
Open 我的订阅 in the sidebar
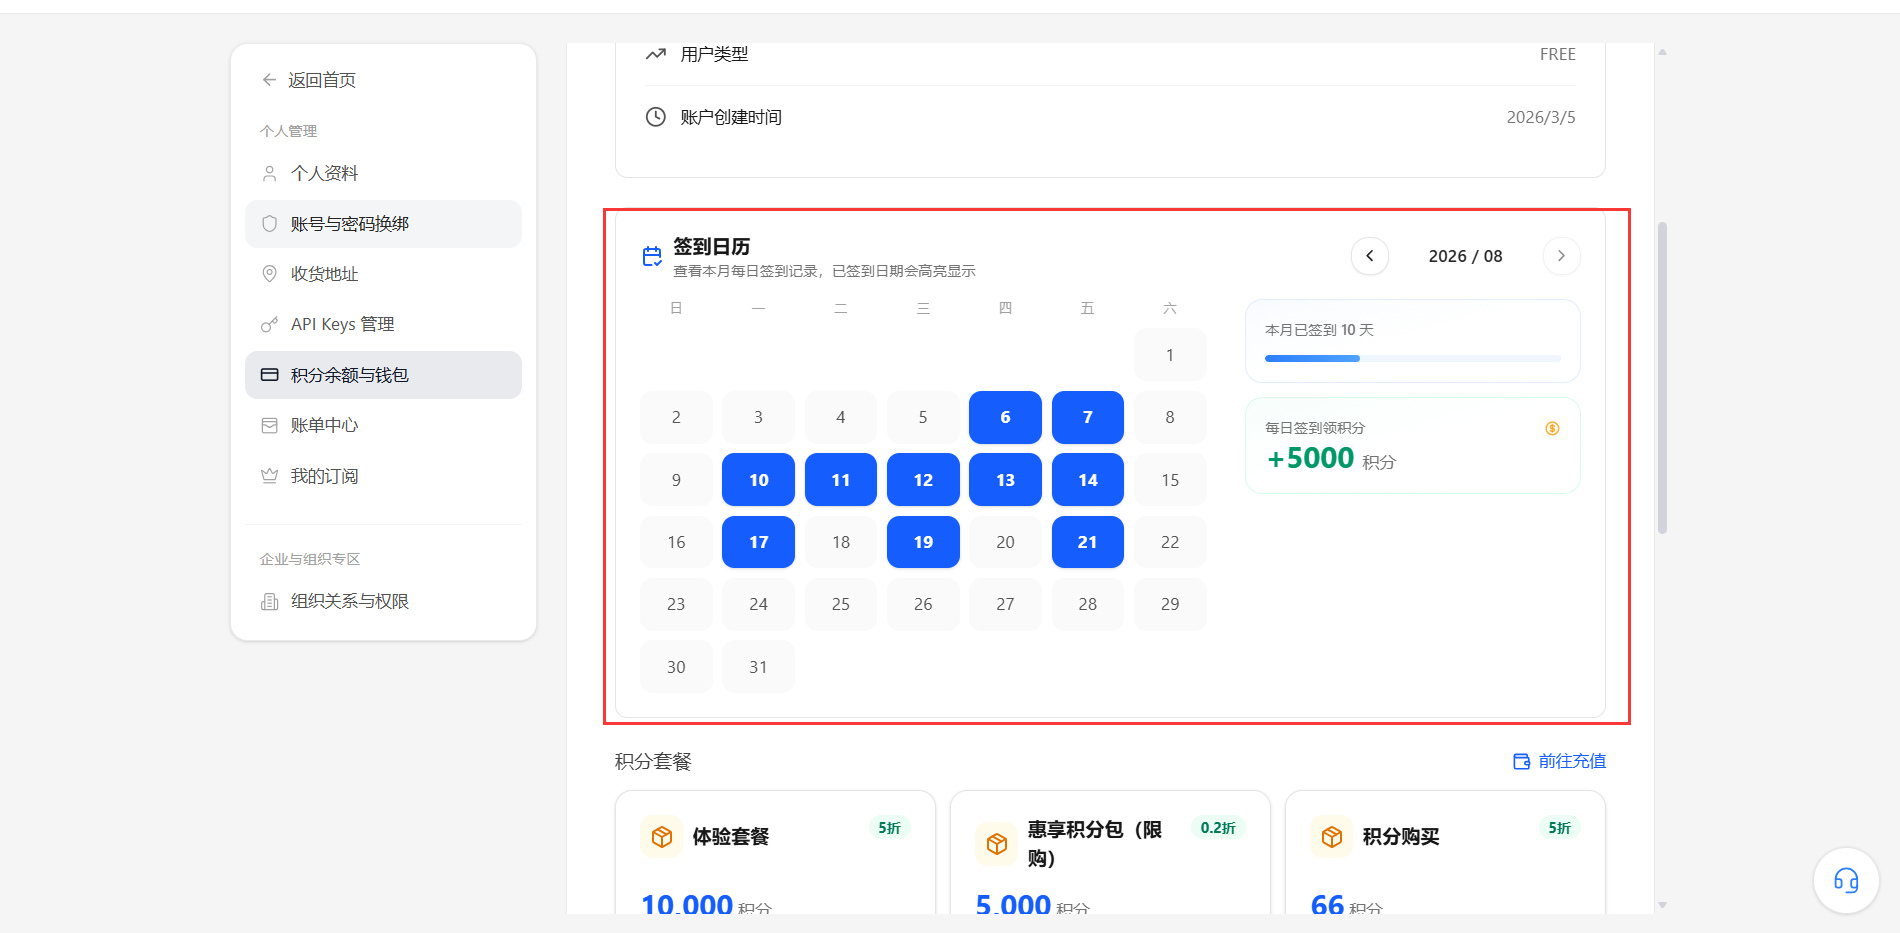[383, 476]
